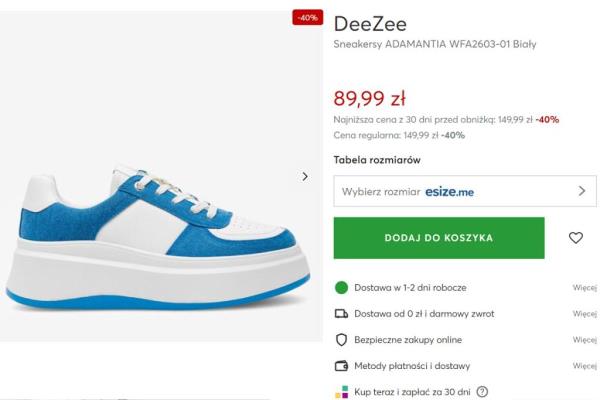Click the colorful pay-later squares icon
The width and height of the screenshot is (600, 400).
(341, 392)
